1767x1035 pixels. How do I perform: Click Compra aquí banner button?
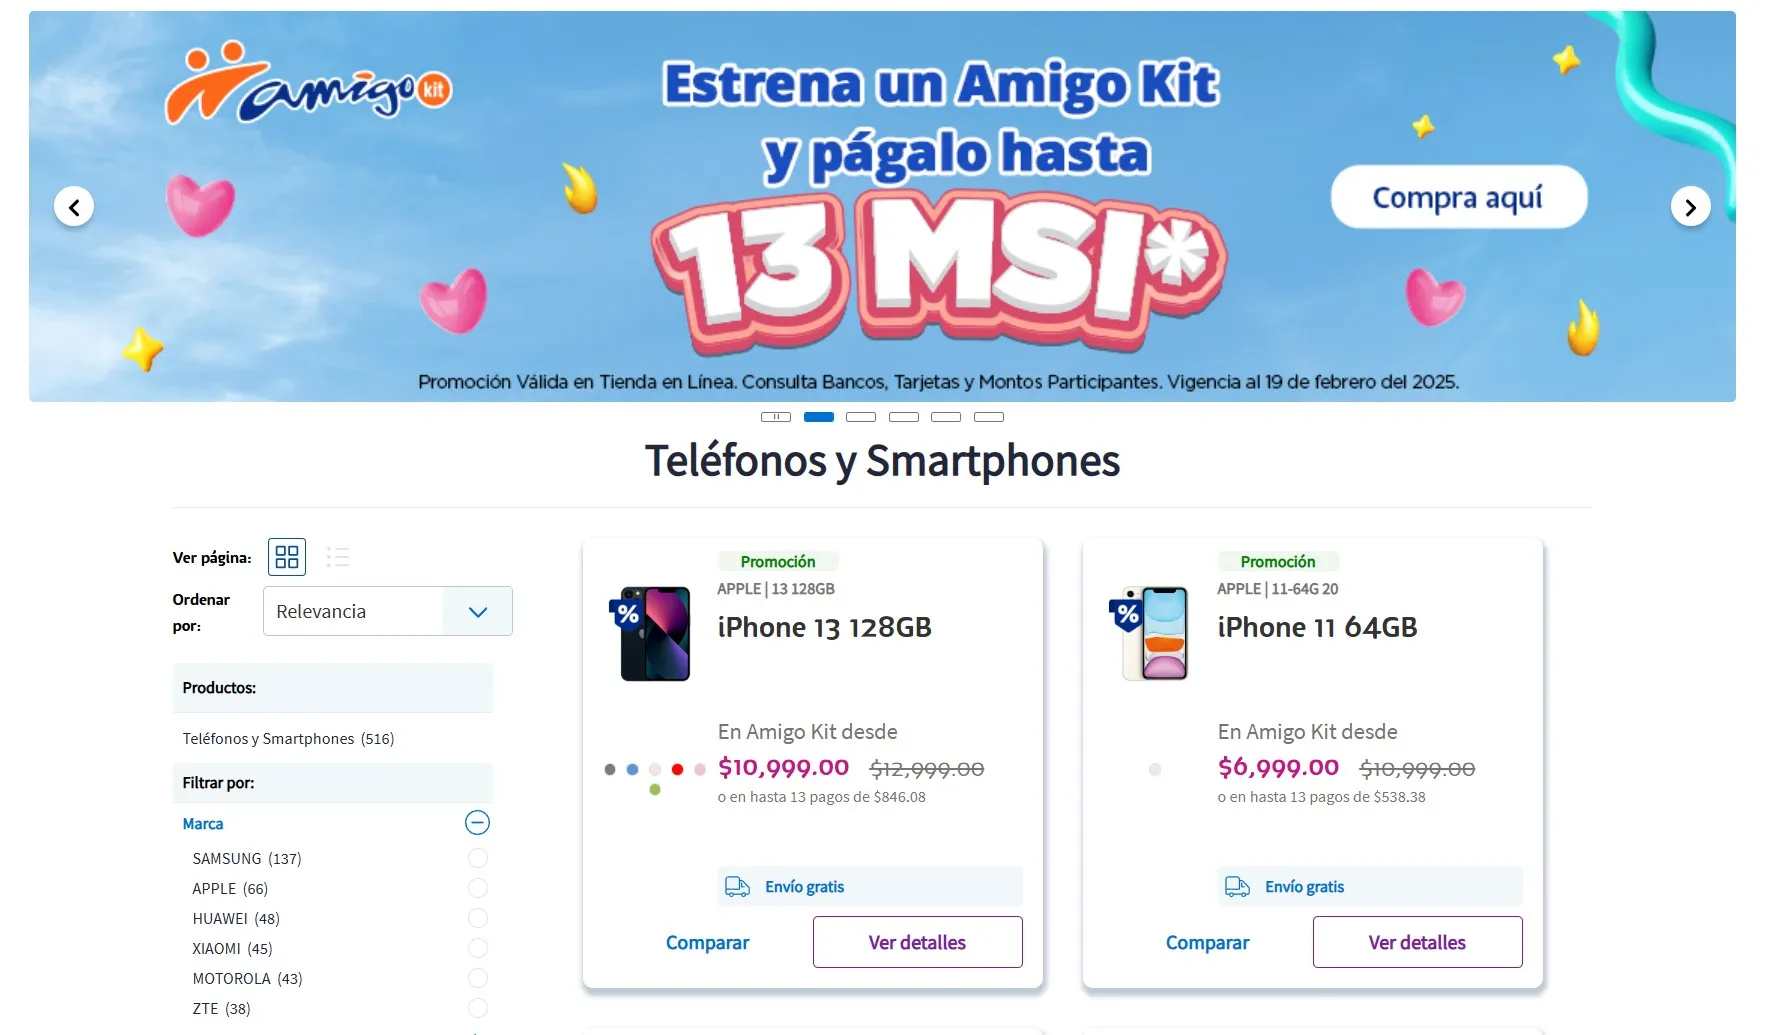[x=1459, y=197]
